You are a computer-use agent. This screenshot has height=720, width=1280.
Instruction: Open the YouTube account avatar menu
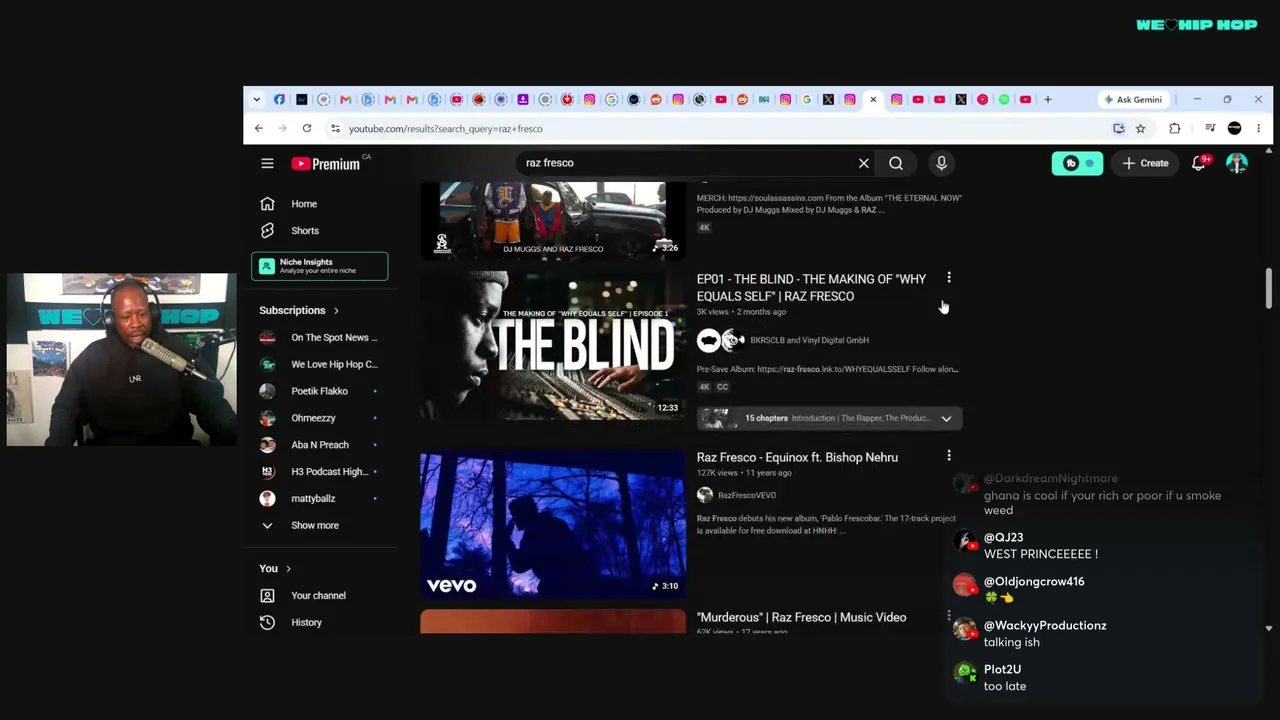[x=1237, y=163]
